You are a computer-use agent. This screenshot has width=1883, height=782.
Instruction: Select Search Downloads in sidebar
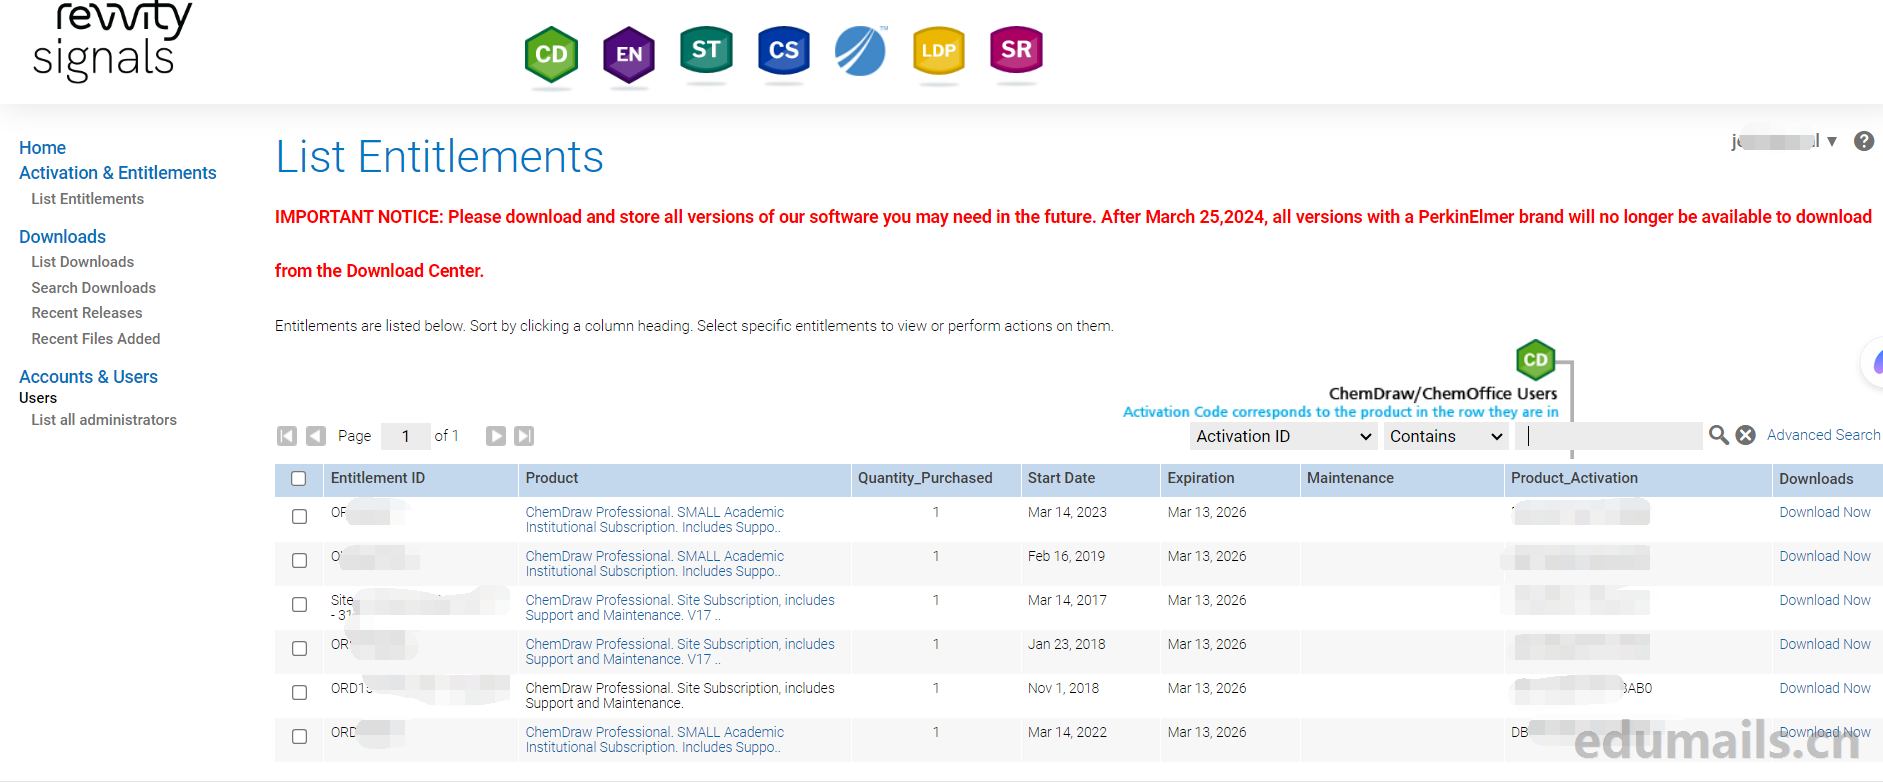94,288
